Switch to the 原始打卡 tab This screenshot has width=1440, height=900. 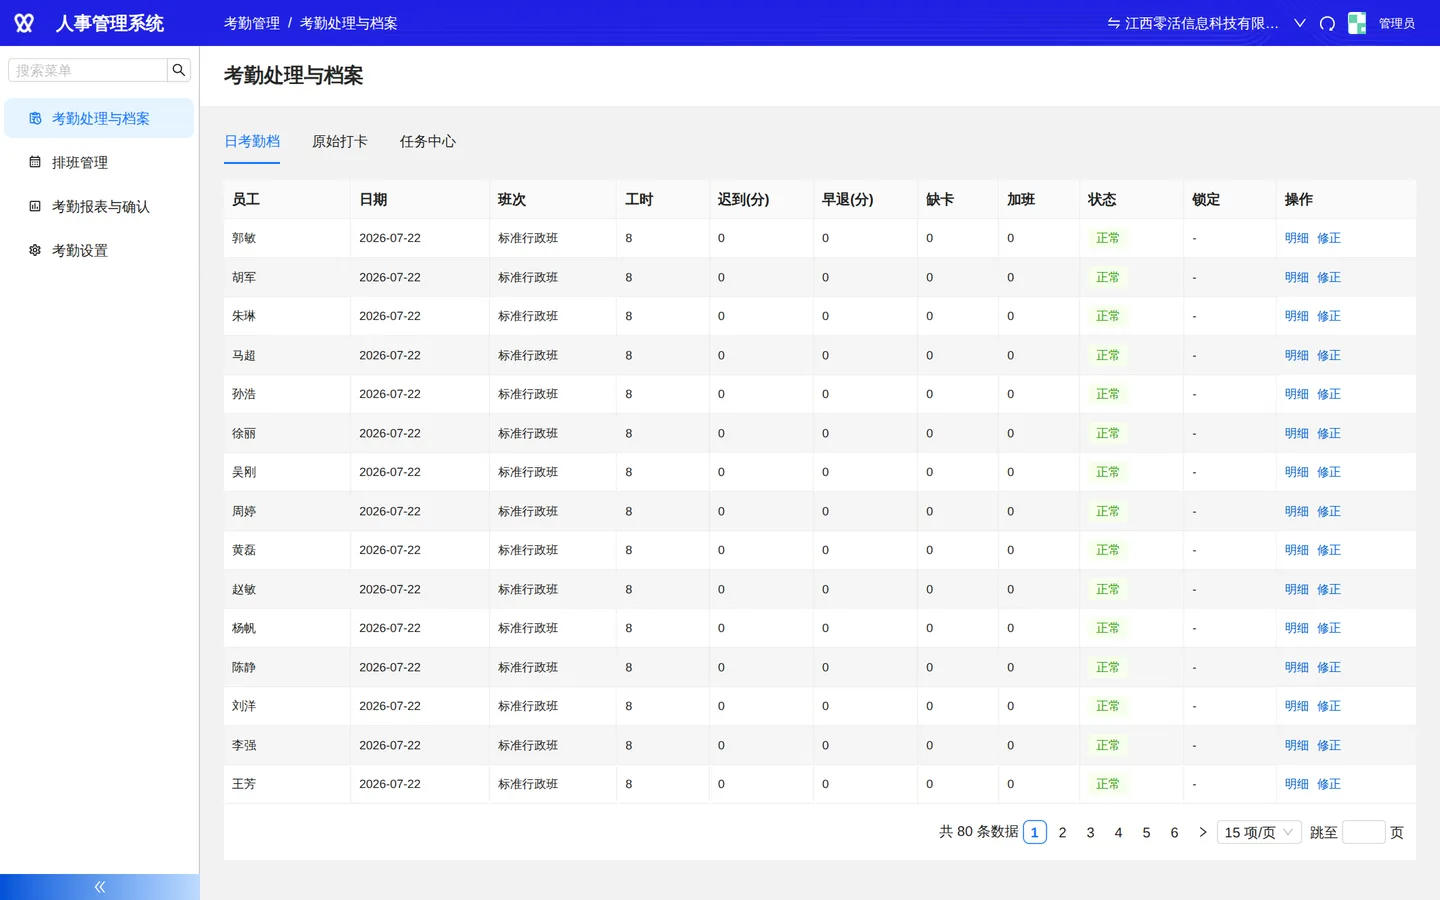tap(340, 141)
